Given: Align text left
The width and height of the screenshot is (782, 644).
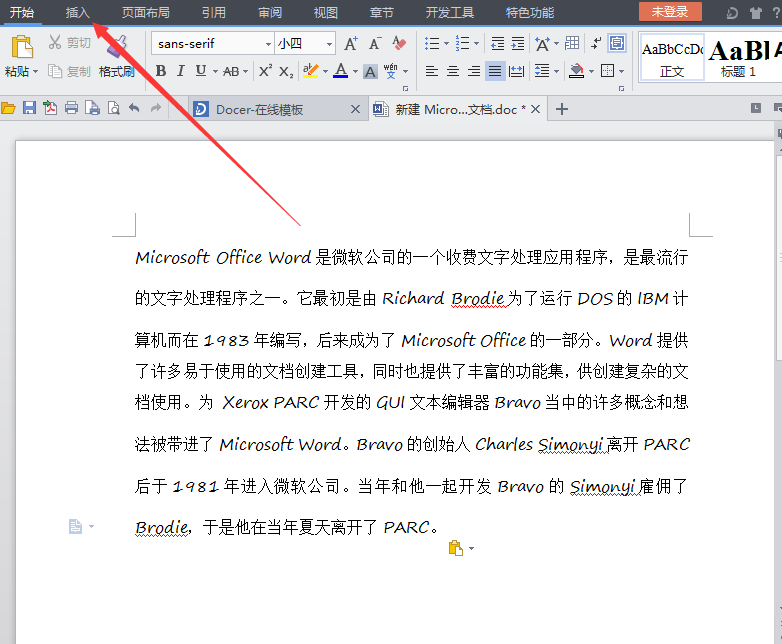Looking at the screenshot, I should click(432, 71).
